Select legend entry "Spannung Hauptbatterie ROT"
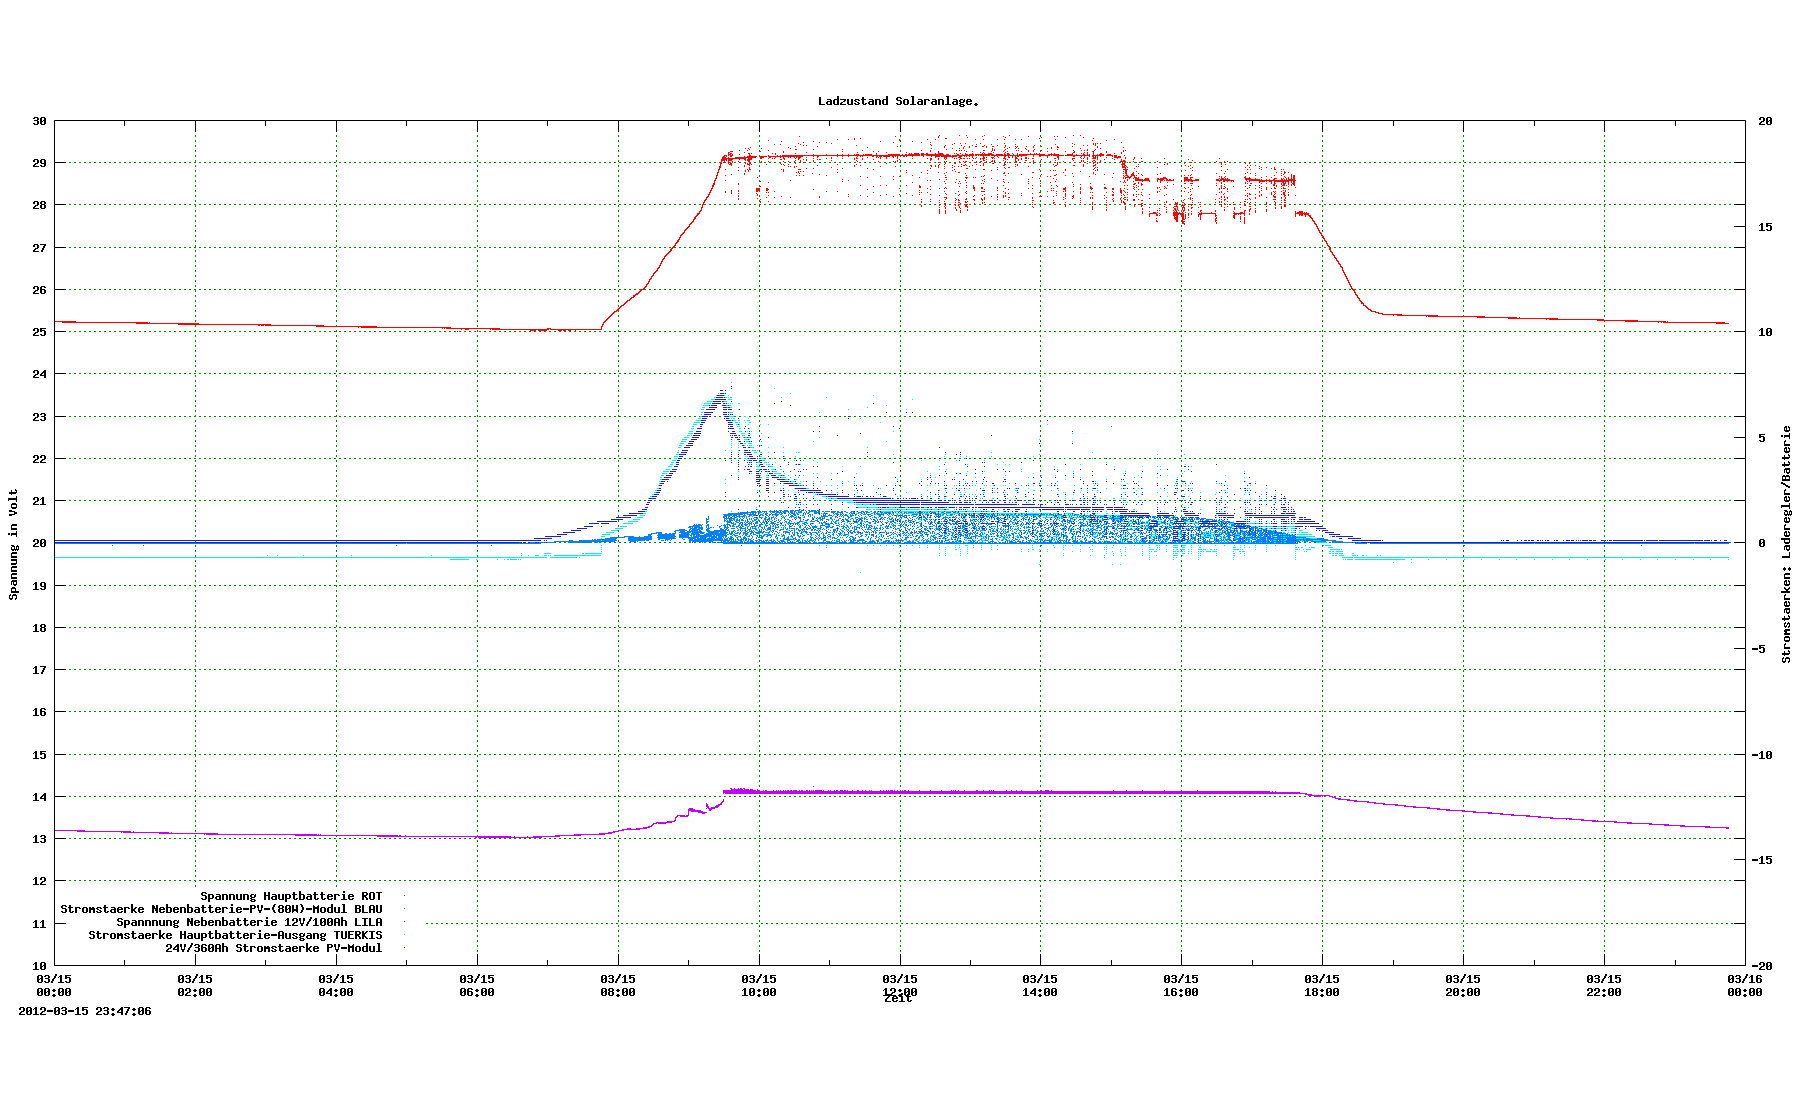Viewport: 1800px width, 1100px height. click(x=291, y=896)
